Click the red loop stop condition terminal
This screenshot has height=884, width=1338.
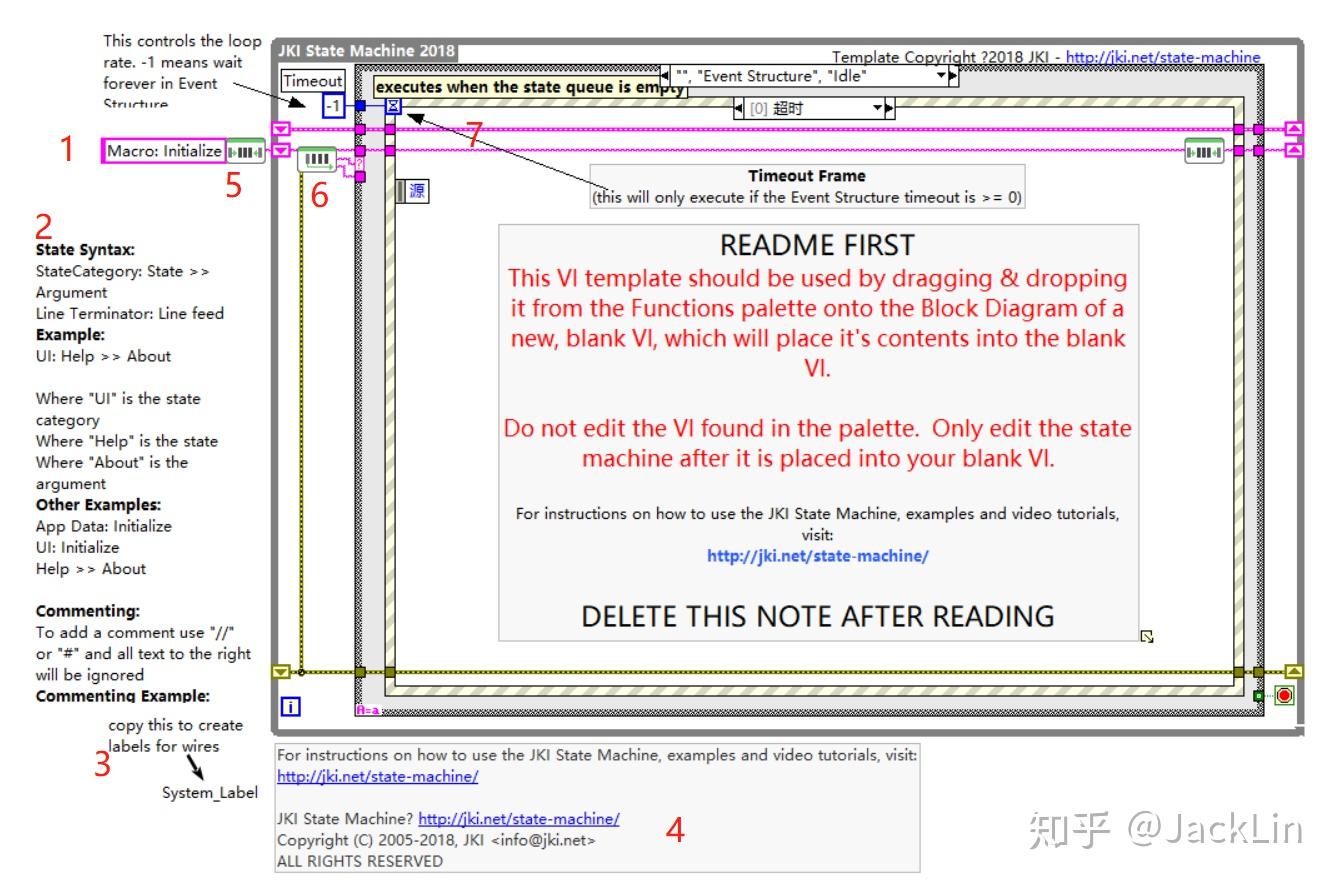point(1284,695)
